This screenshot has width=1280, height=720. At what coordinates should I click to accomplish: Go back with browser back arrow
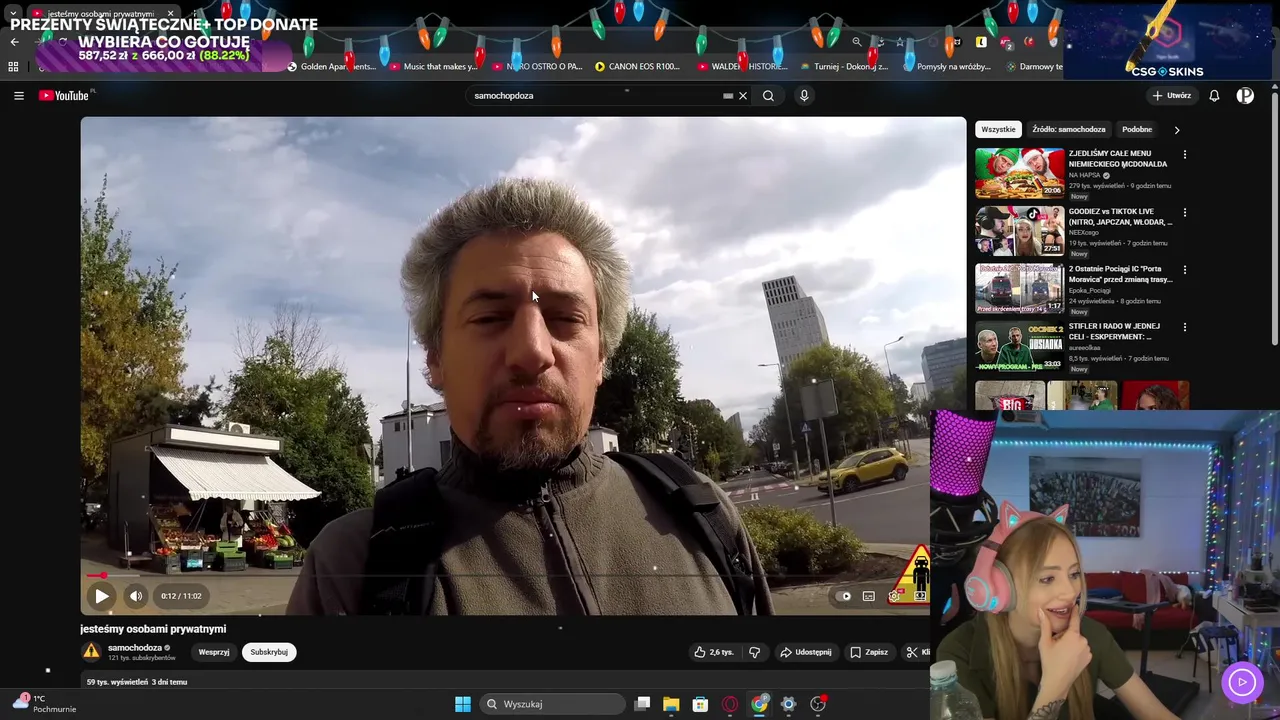click(x=14, y=42)
